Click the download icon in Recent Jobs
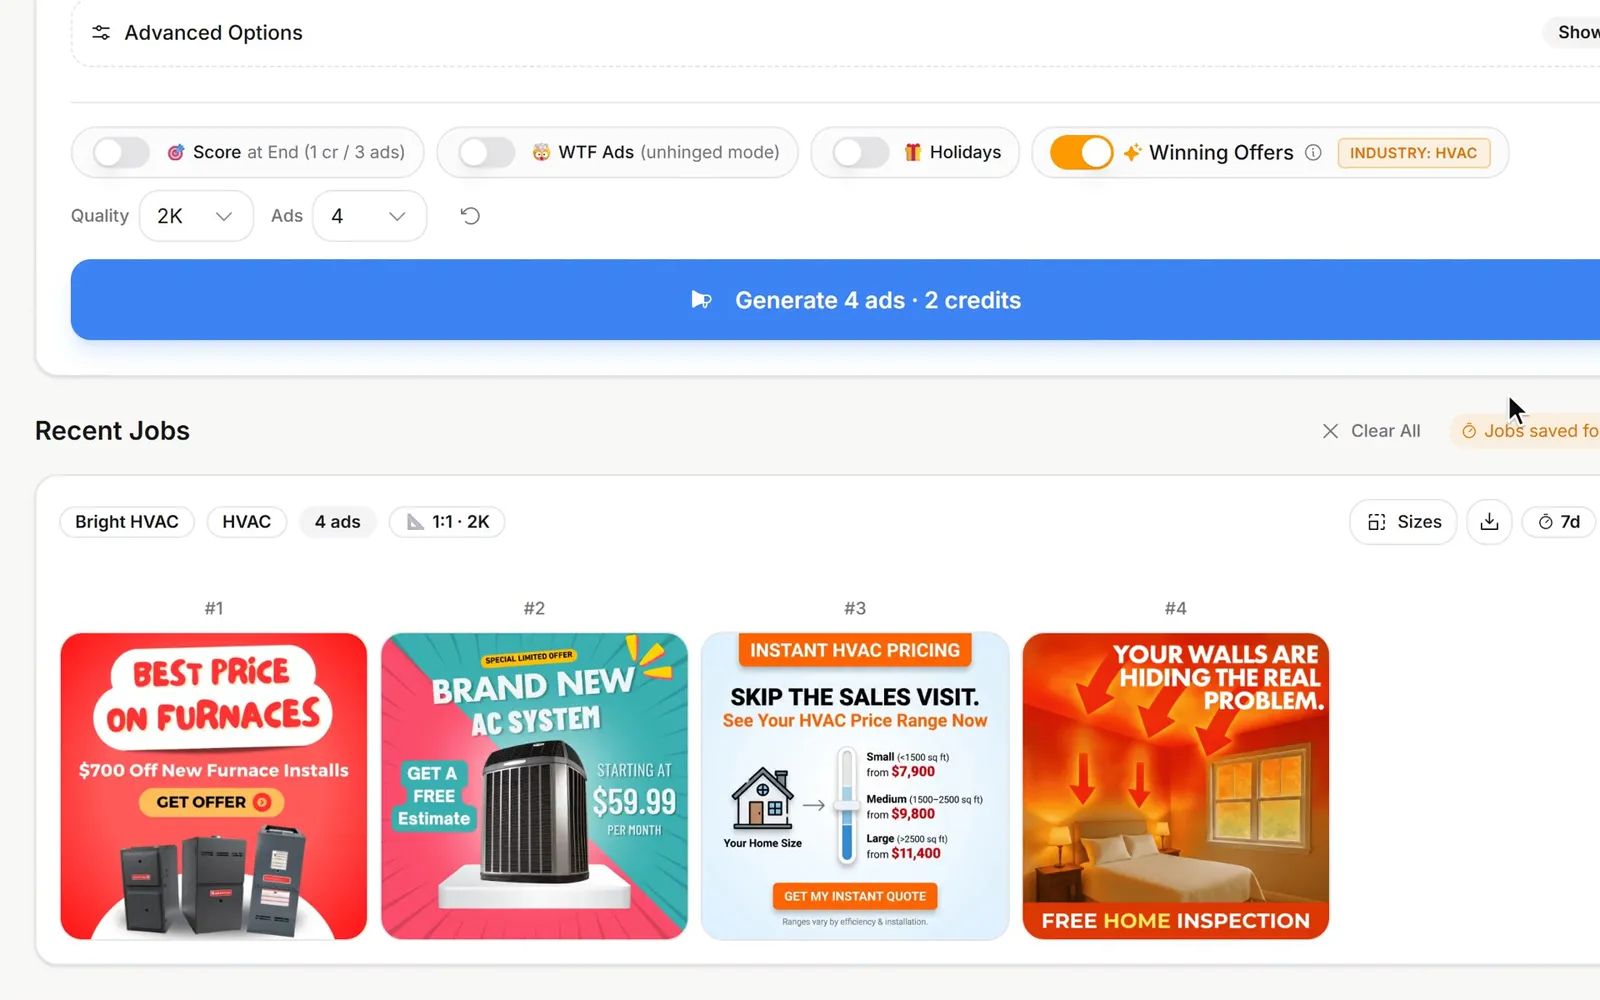 coord(1489,522)
